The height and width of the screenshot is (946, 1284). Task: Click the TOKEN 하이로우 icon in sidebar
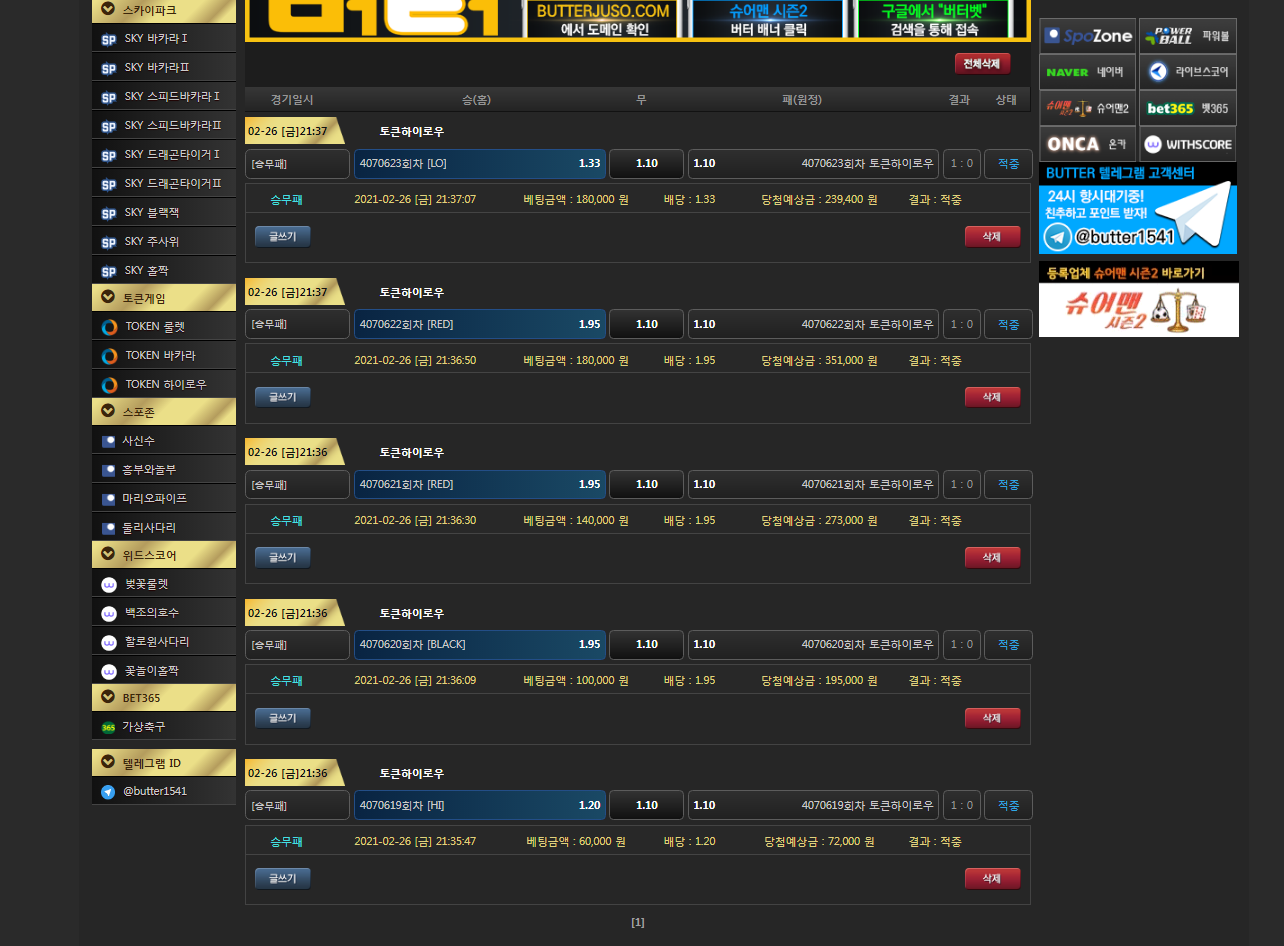109,385
